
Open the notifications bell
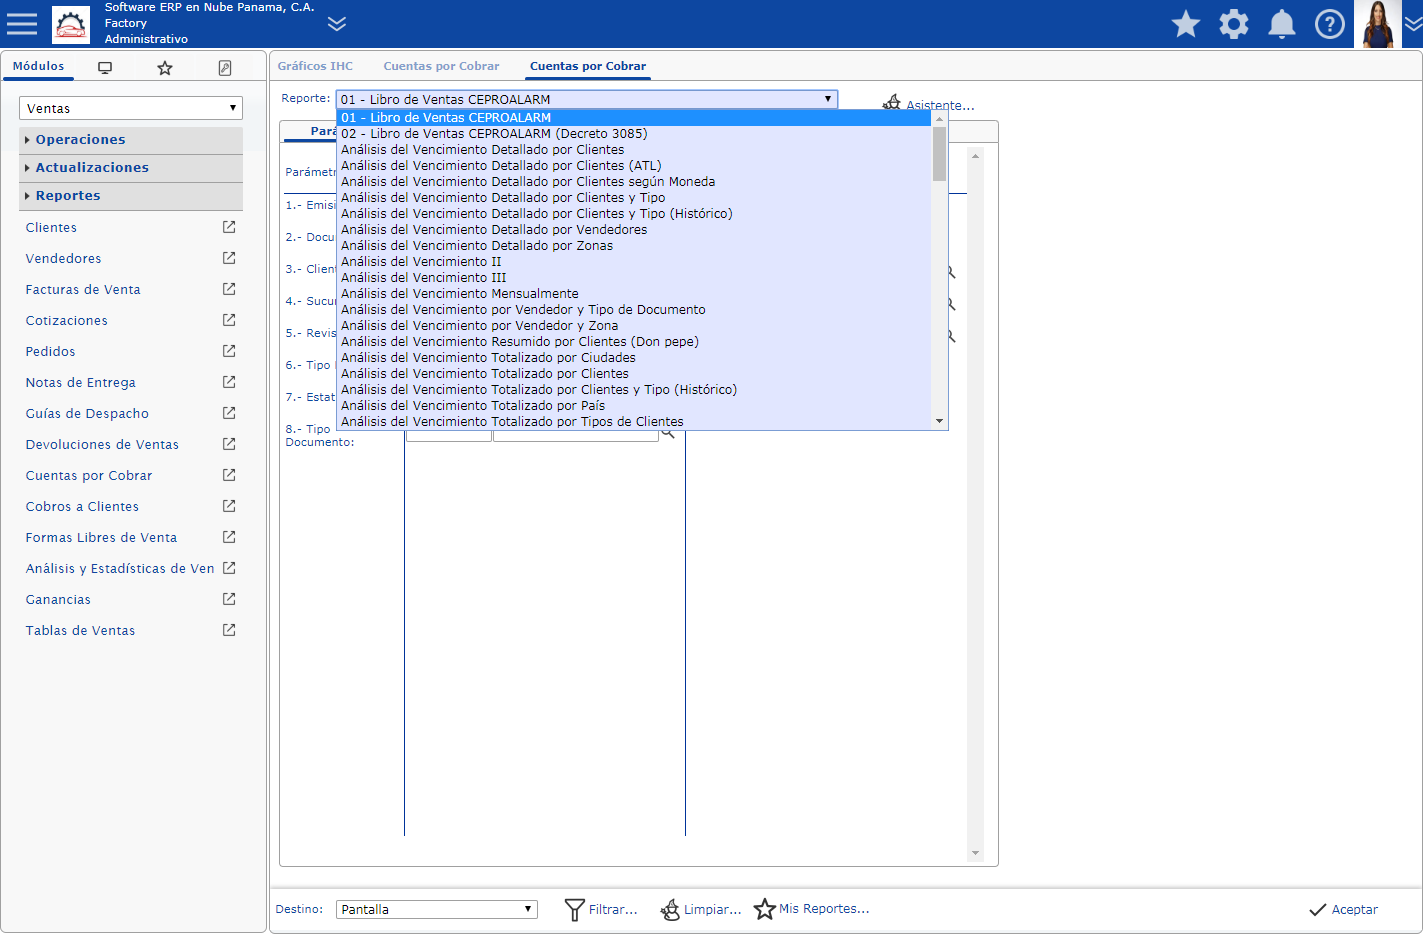[1281, 24]
